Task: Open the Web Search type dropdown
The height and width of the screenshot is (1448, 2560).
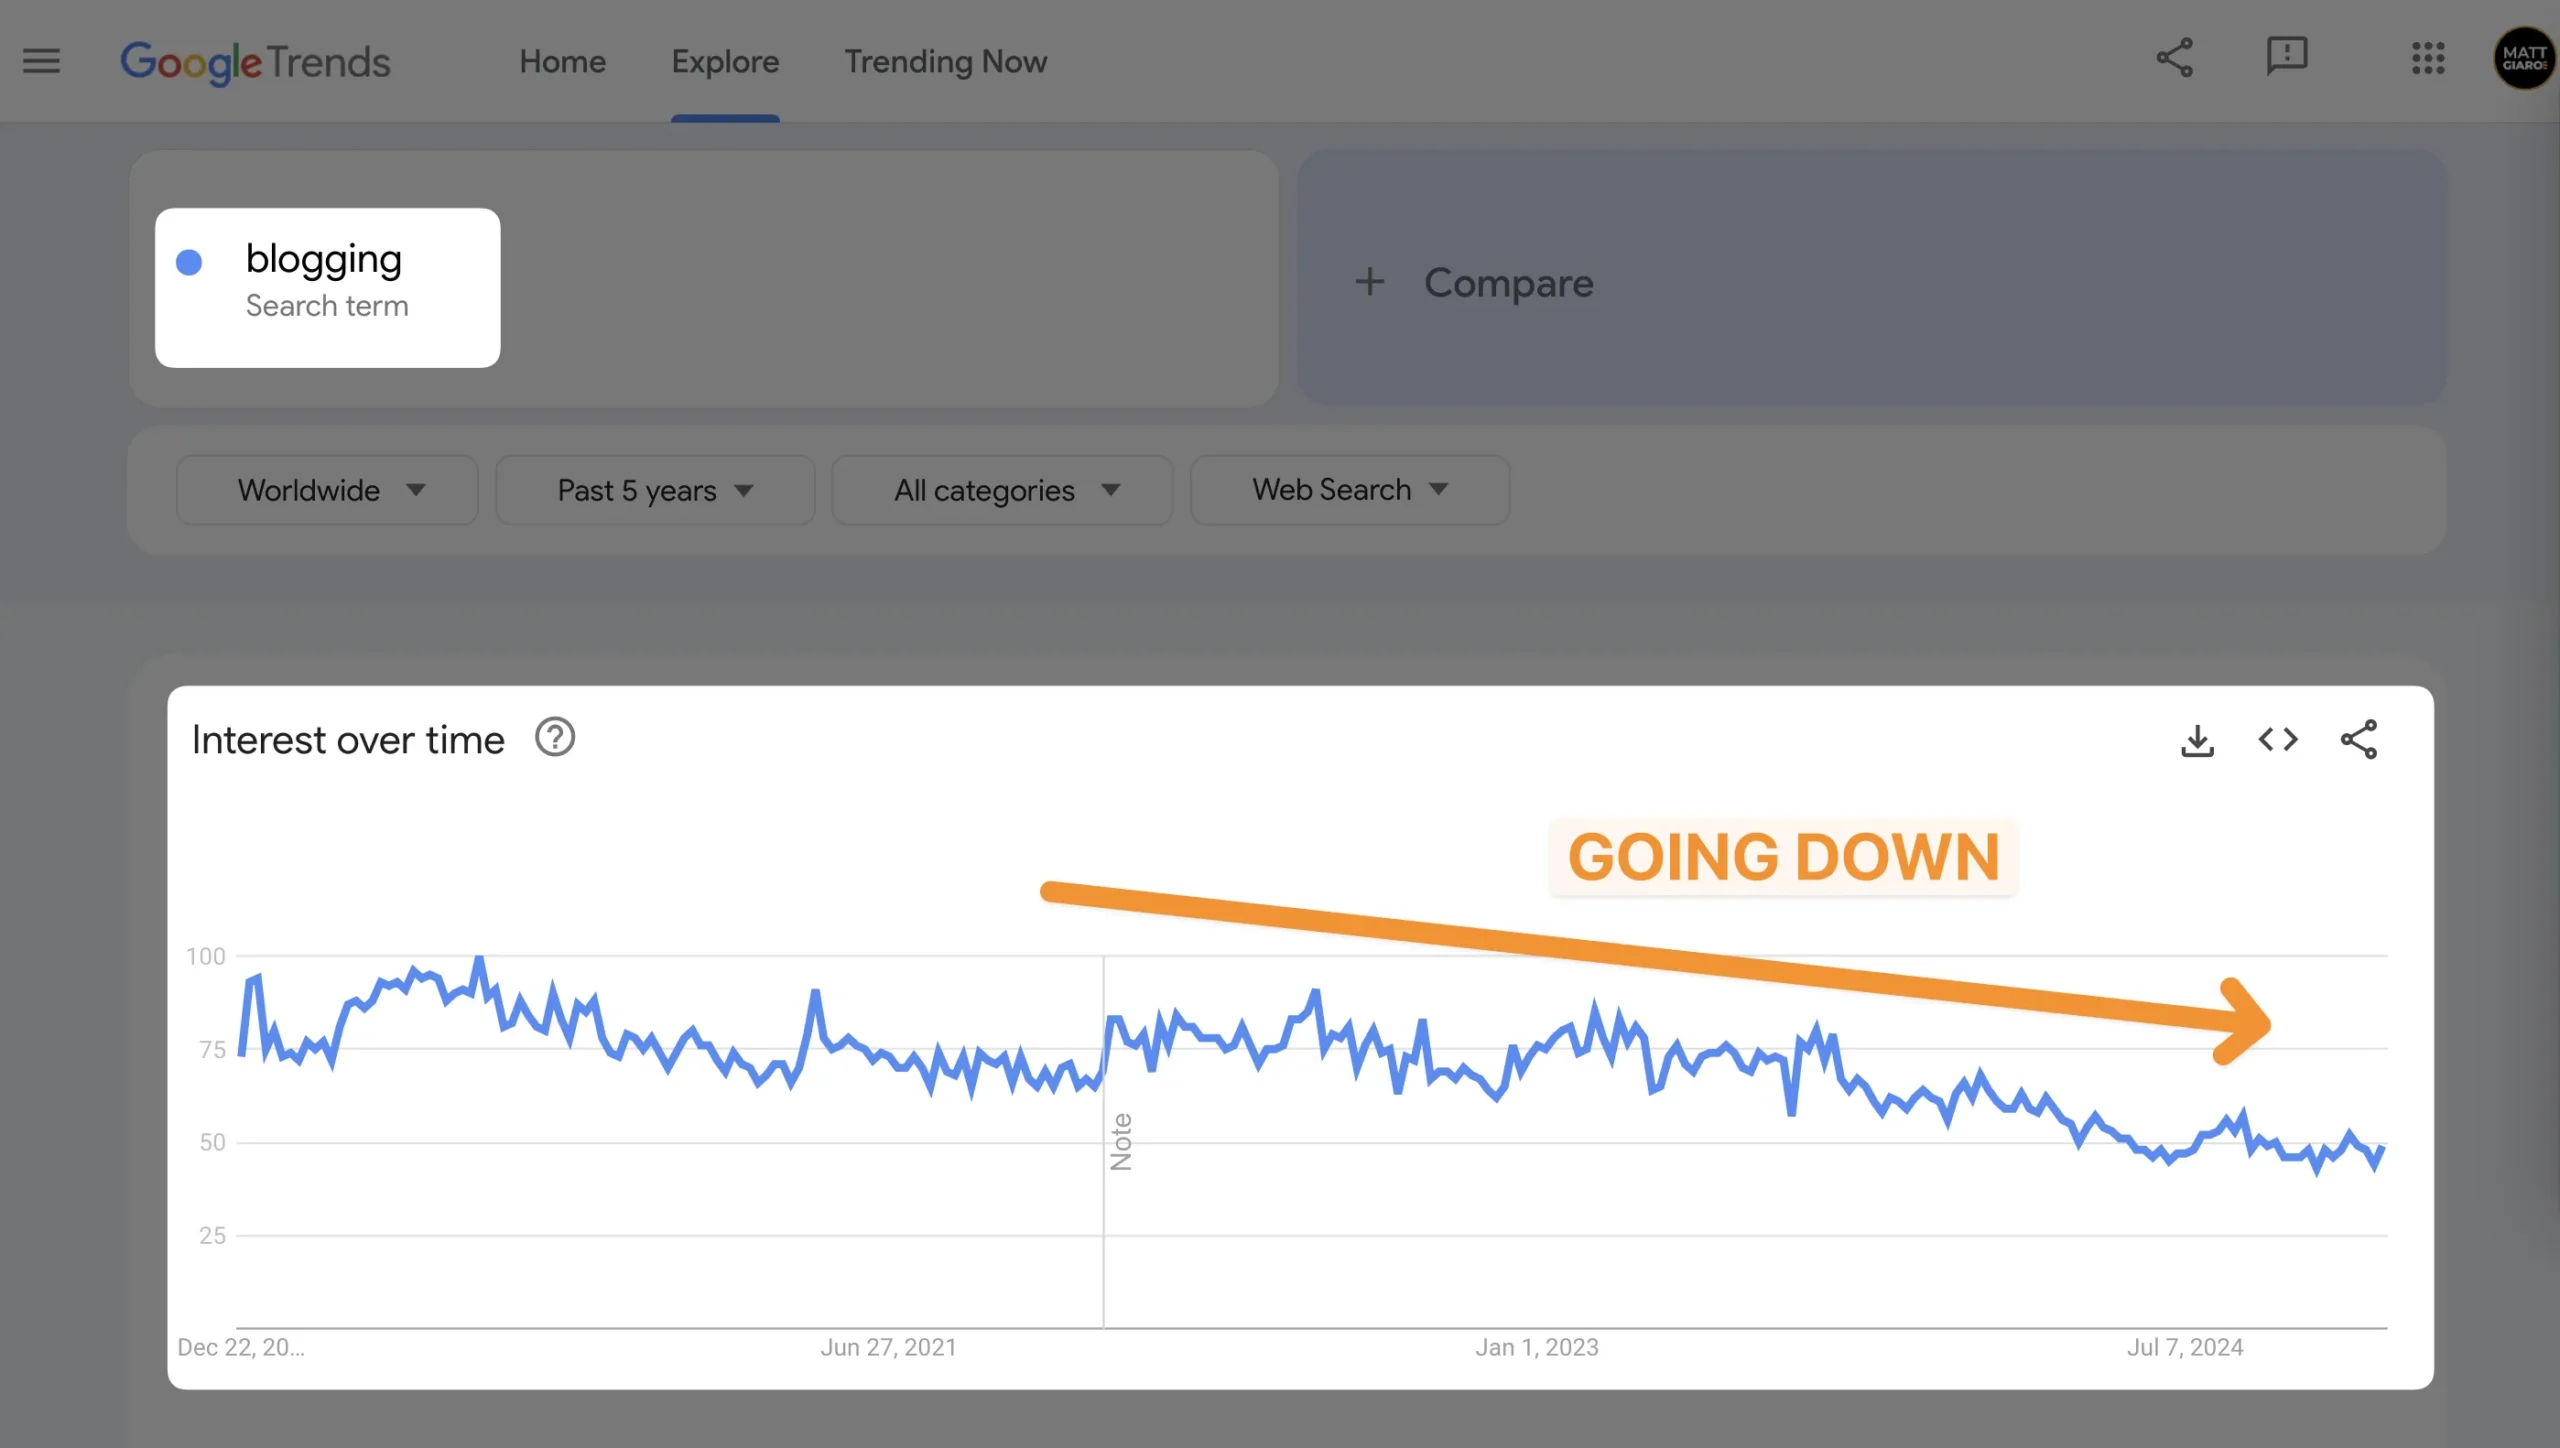Action: coord(1350,490)
